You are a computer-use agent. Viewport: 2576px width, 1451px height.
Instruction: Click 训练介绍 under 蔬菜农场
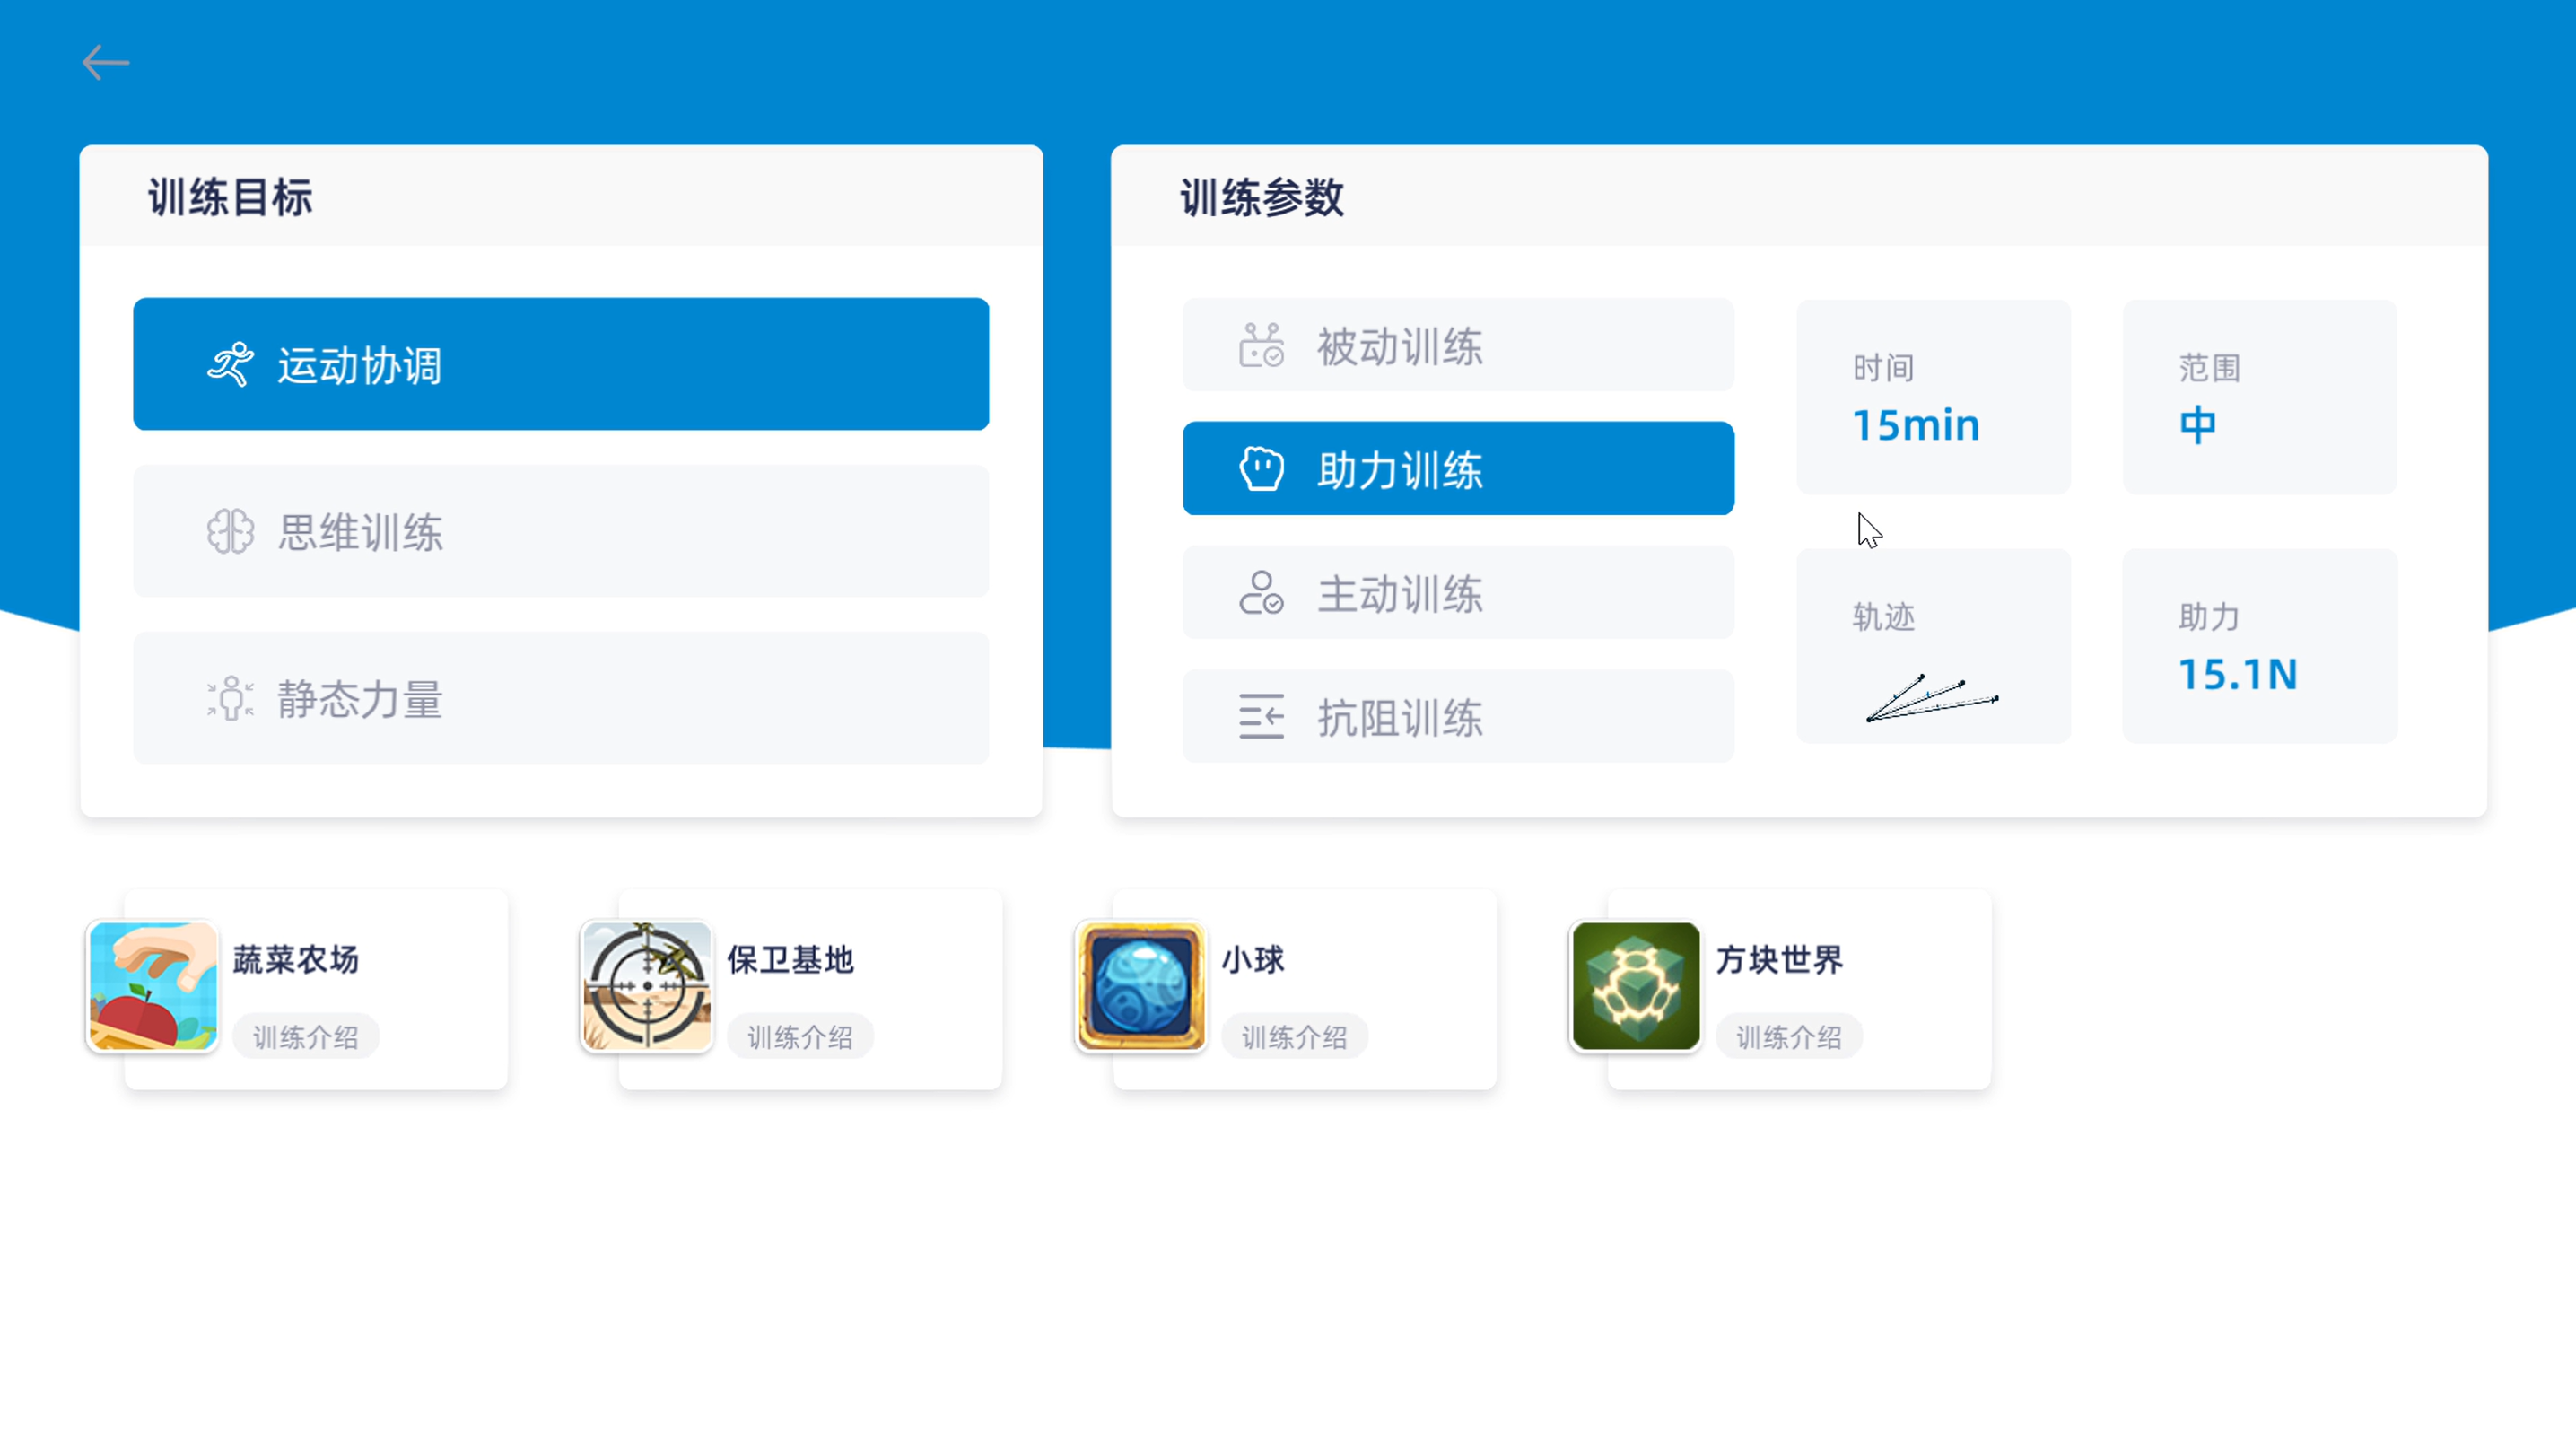point(306,1037)
